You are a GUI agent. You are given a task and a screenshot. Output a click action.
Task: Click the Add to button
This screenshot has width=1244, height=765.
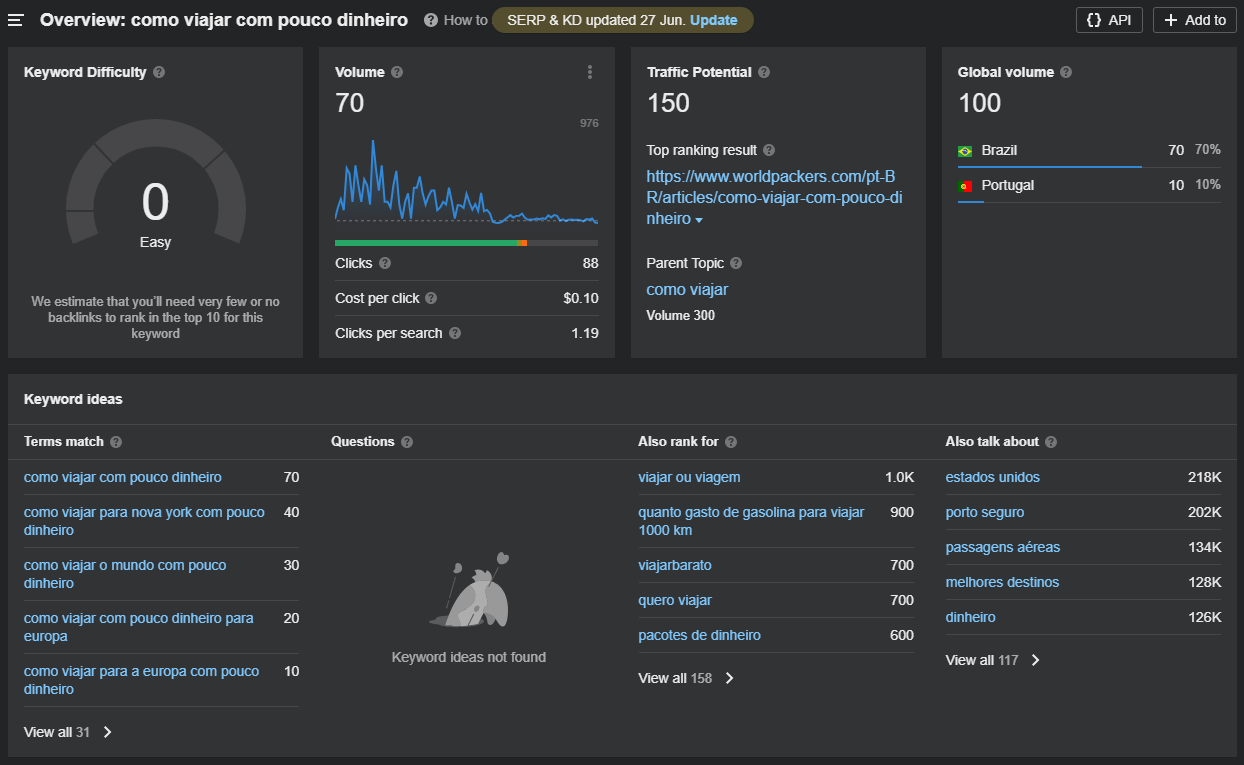tap(1194, 20)
